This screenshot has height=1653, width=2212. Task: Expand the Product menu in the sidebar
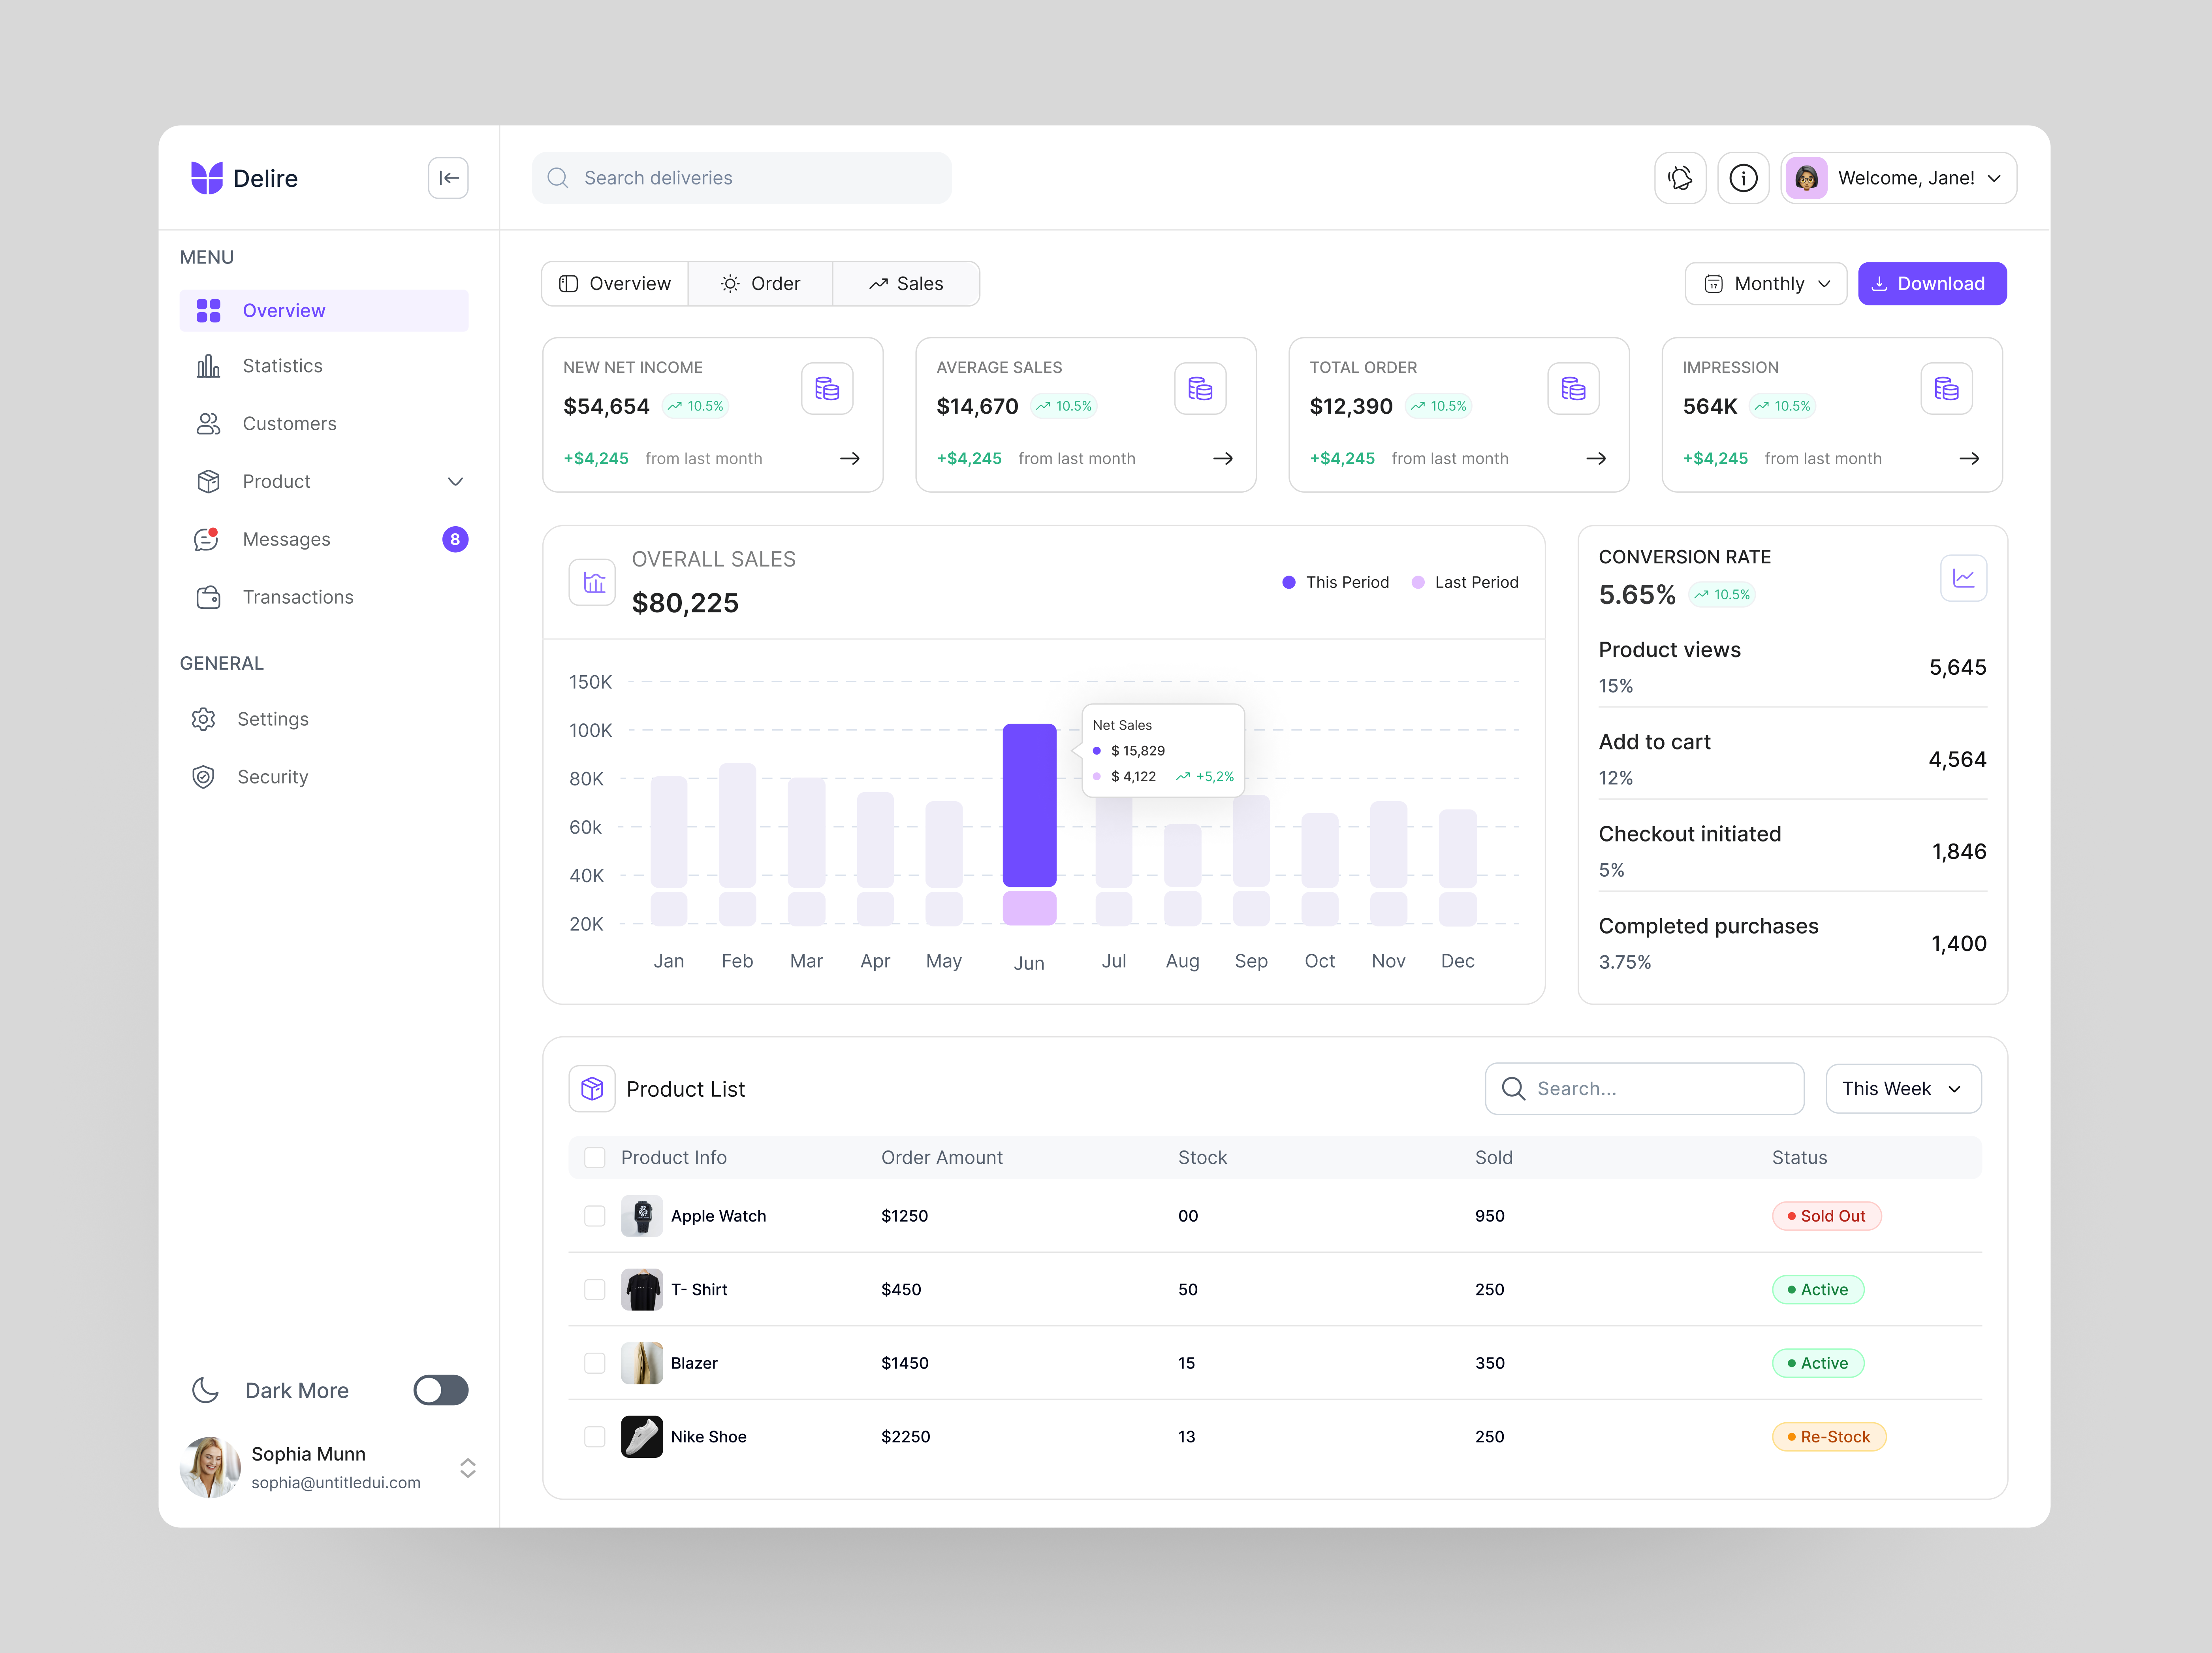pos(456,481)
